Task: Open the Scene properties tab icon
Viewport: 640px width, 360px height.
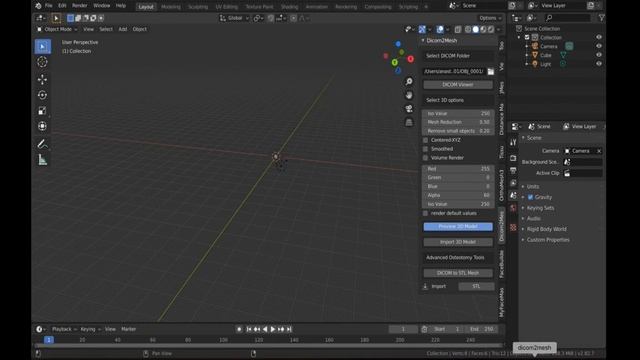Action: click(x=513, y=196)
